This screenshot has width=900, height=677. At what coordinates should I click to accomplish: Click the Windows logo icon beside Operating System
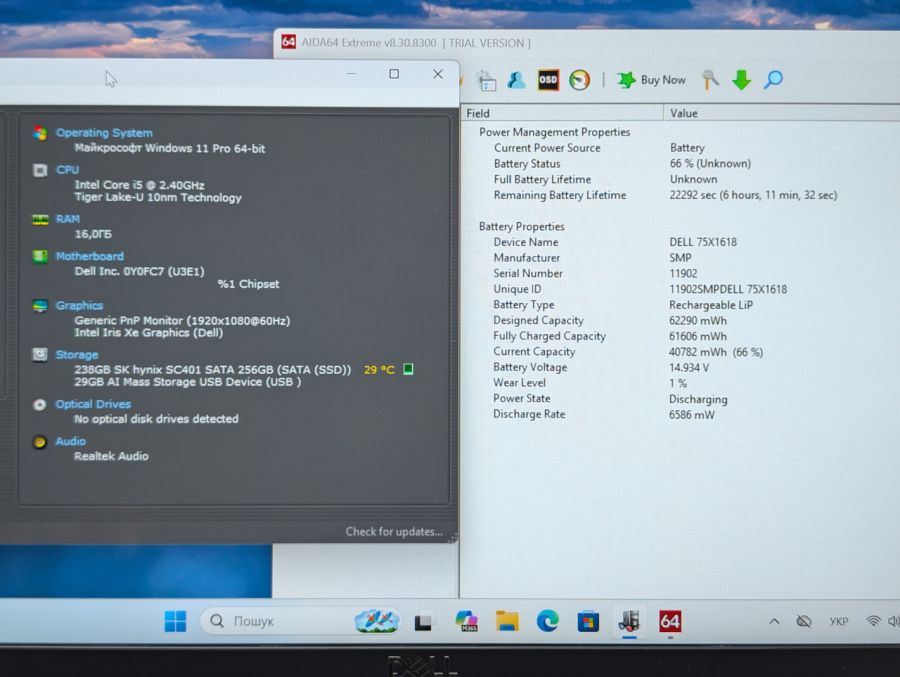coord(40,133)
